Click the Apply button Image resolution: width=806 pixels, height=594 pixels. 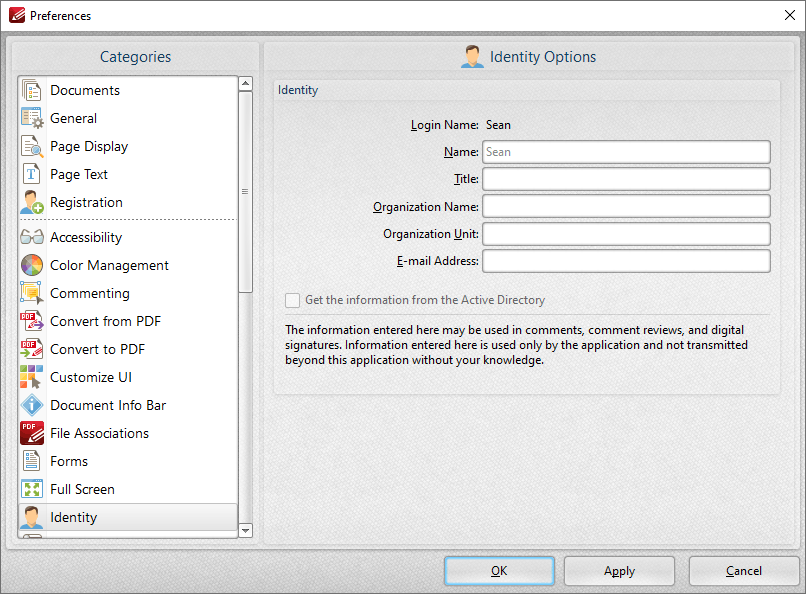tap(619, 571)
